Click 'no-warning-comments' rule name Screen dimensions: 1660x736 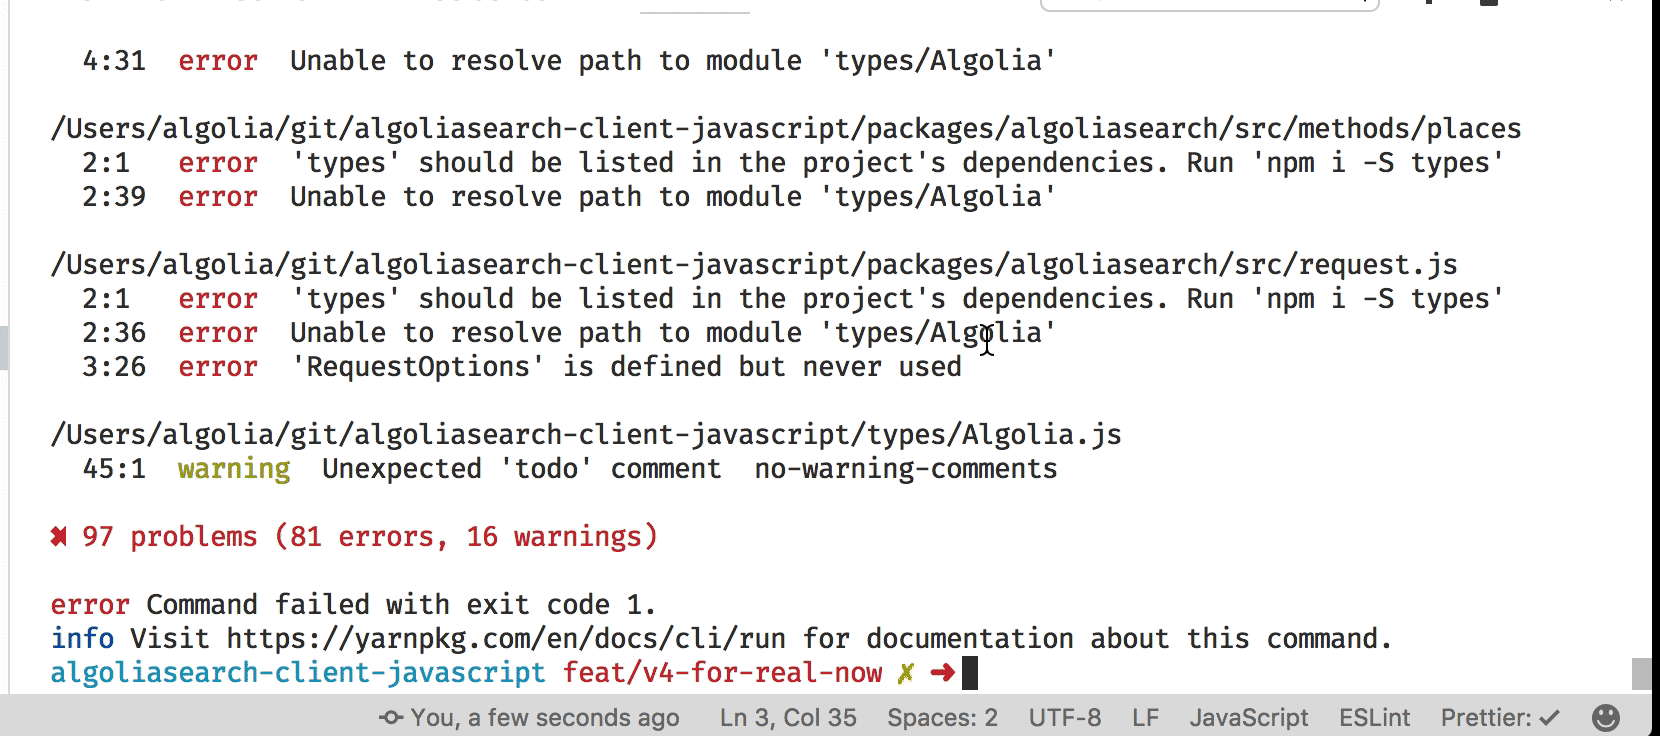click(906, 469)
